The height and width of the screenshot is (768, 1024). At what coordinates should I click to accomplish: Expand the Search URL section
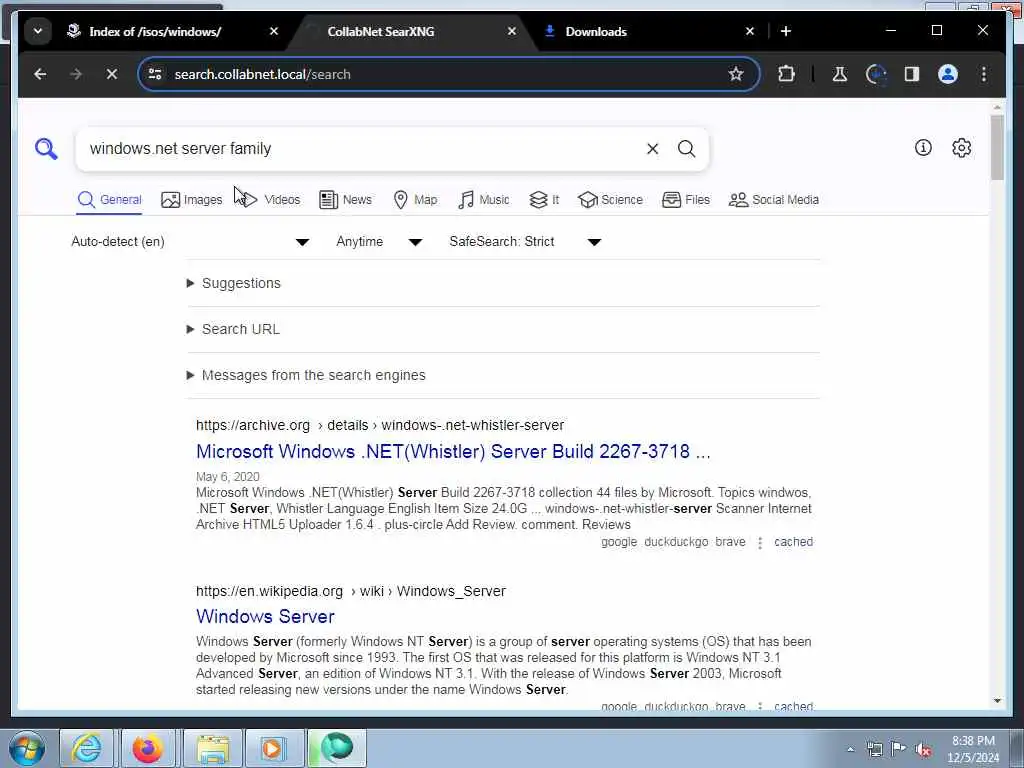(234, 329)
